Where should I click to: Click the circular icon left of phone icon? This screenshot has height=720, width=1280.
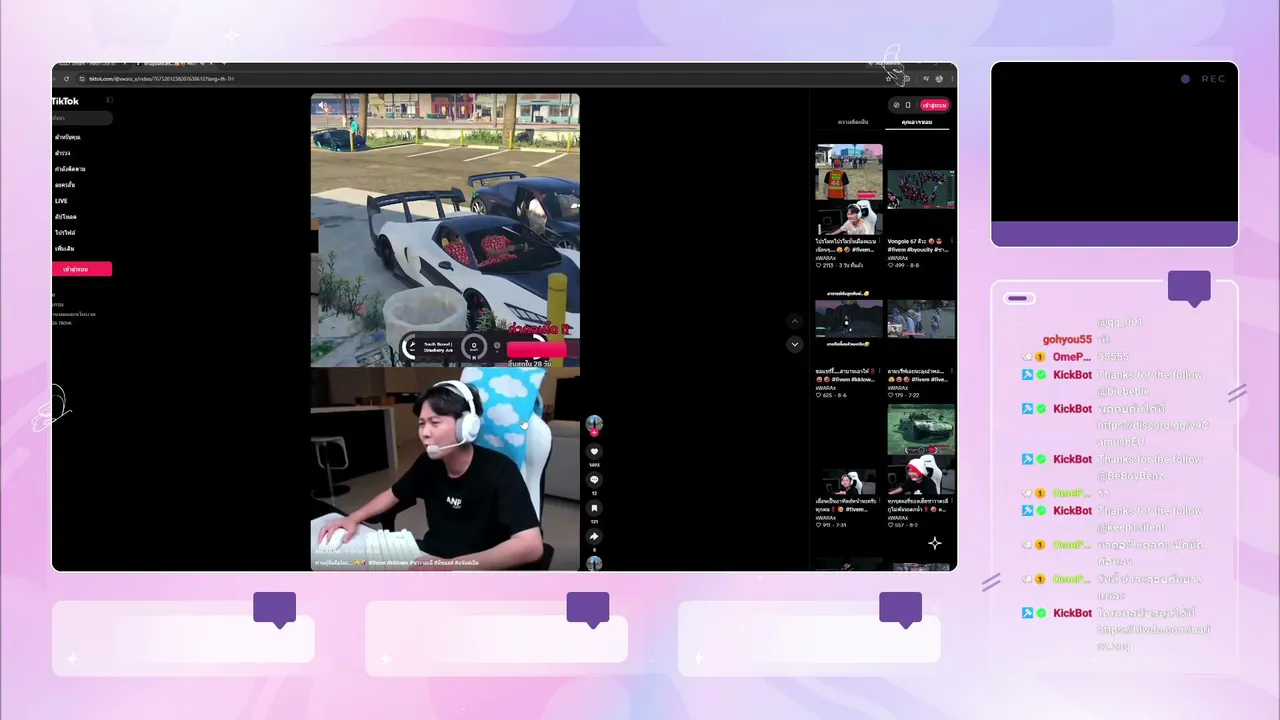click(x=896, y=105)
